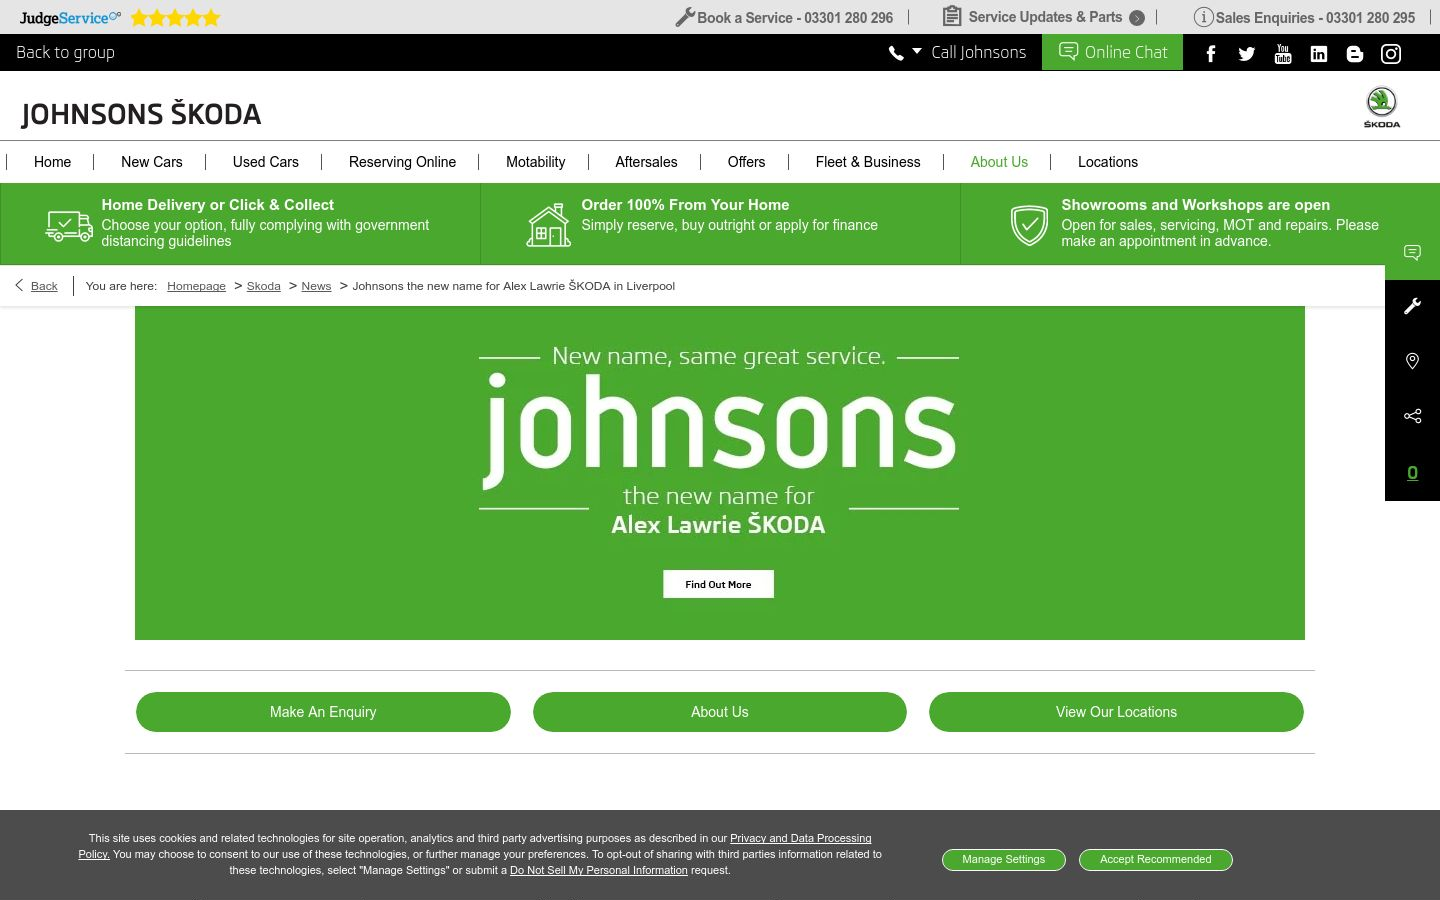Open the New Cars menu
The height and width of the screenshot is (900, 1440).
[152, 162]
